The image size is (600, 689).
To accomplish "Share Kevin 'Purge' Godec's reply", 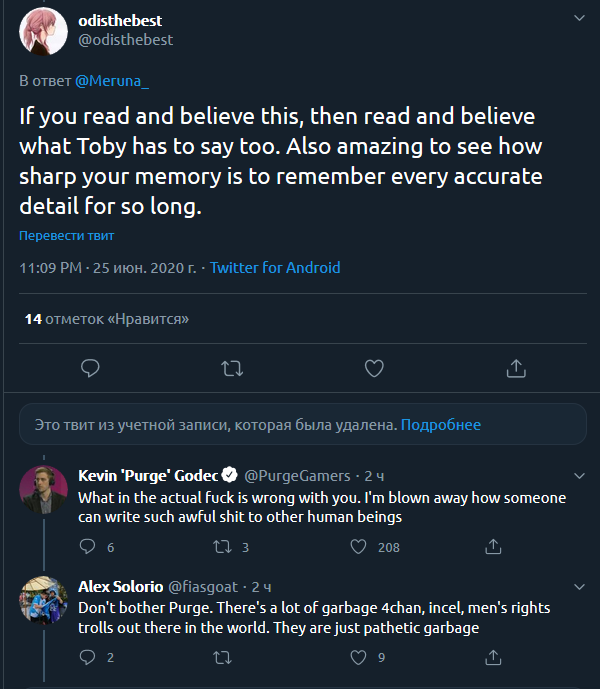I will [492, 547].
